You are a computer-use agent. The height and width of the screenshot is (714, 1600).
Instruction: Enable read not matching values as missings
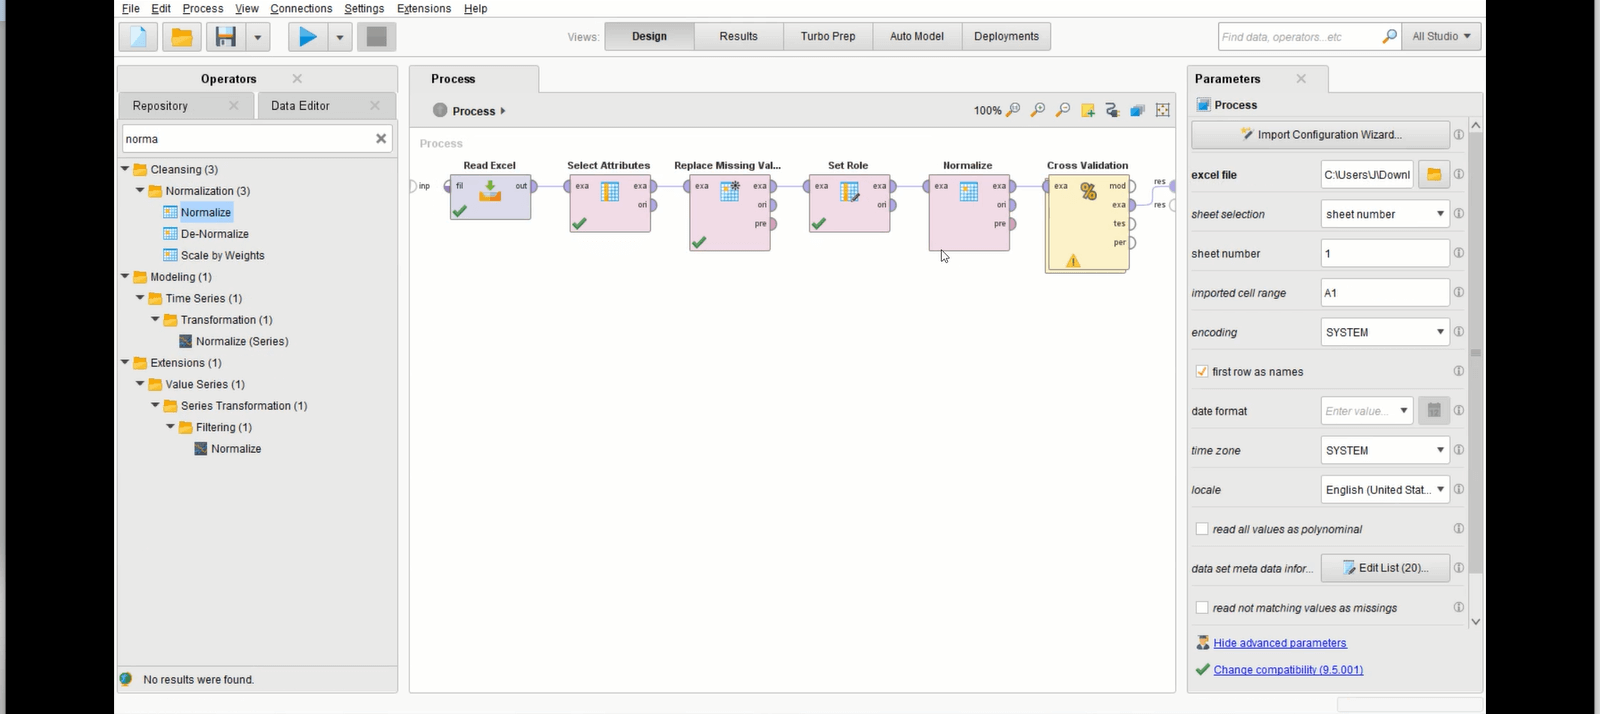pyautogui.click(x=1202, y=608)
